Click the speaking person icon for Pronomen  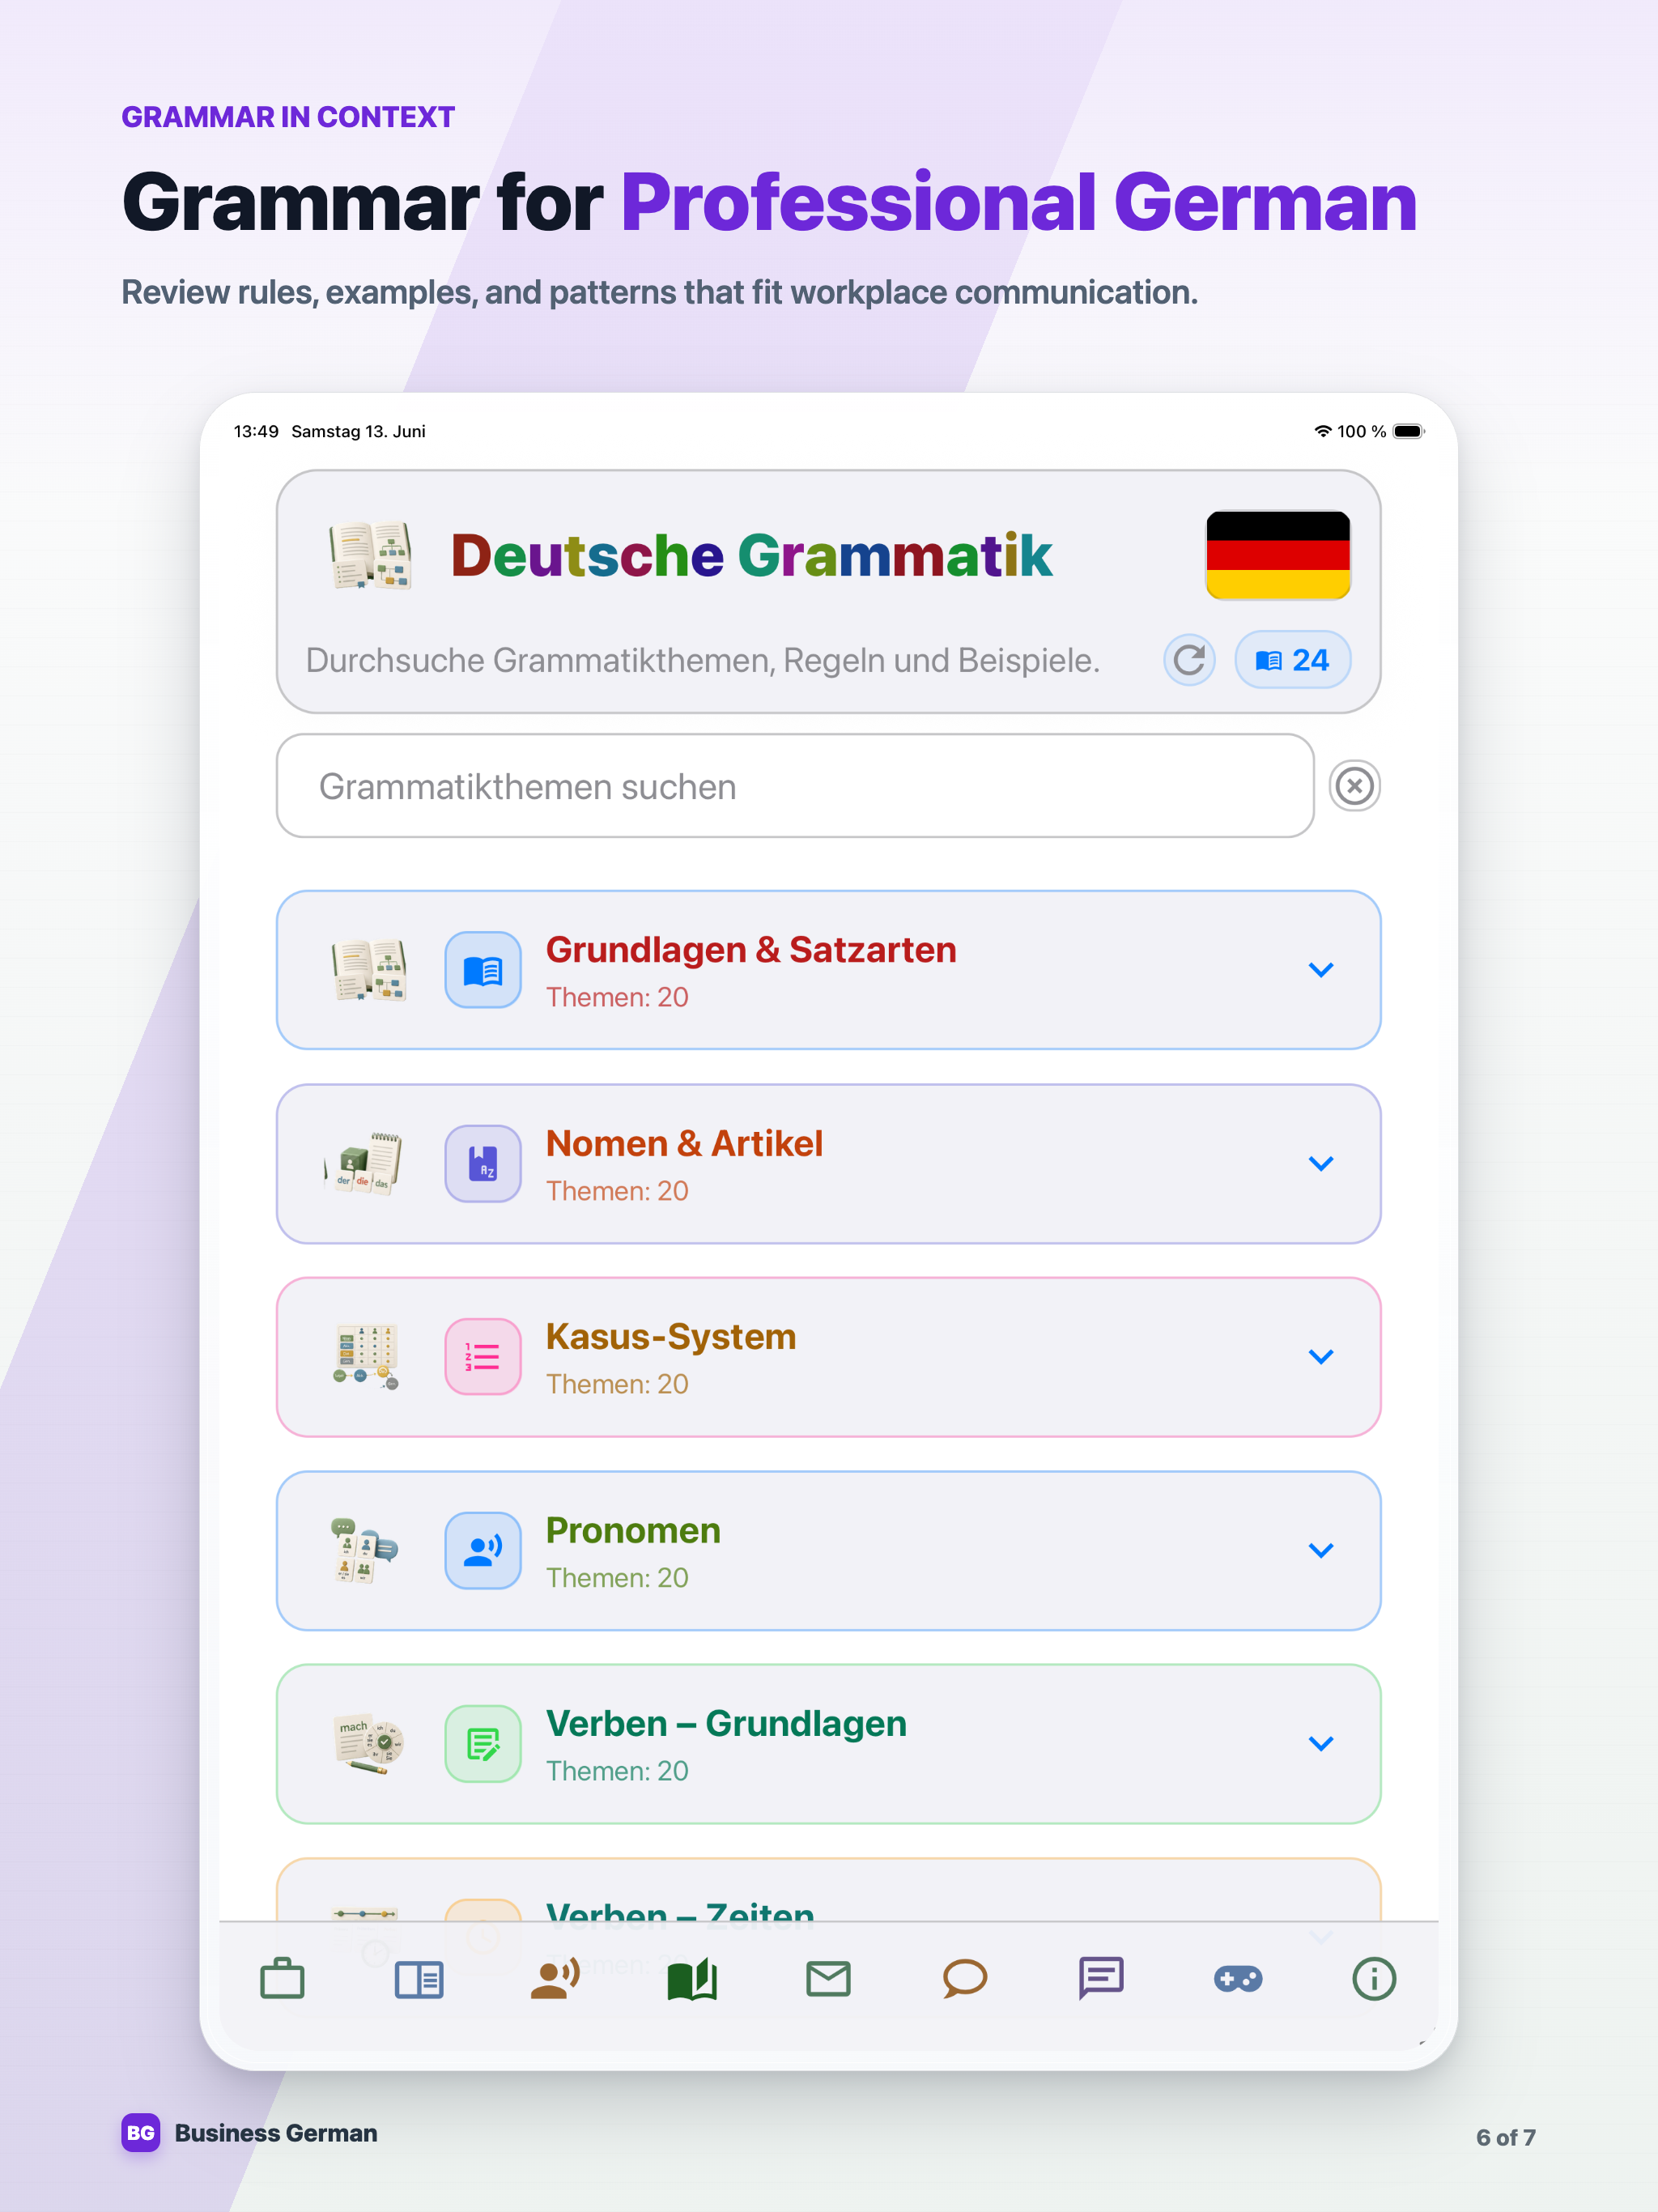pos(483,1551)
